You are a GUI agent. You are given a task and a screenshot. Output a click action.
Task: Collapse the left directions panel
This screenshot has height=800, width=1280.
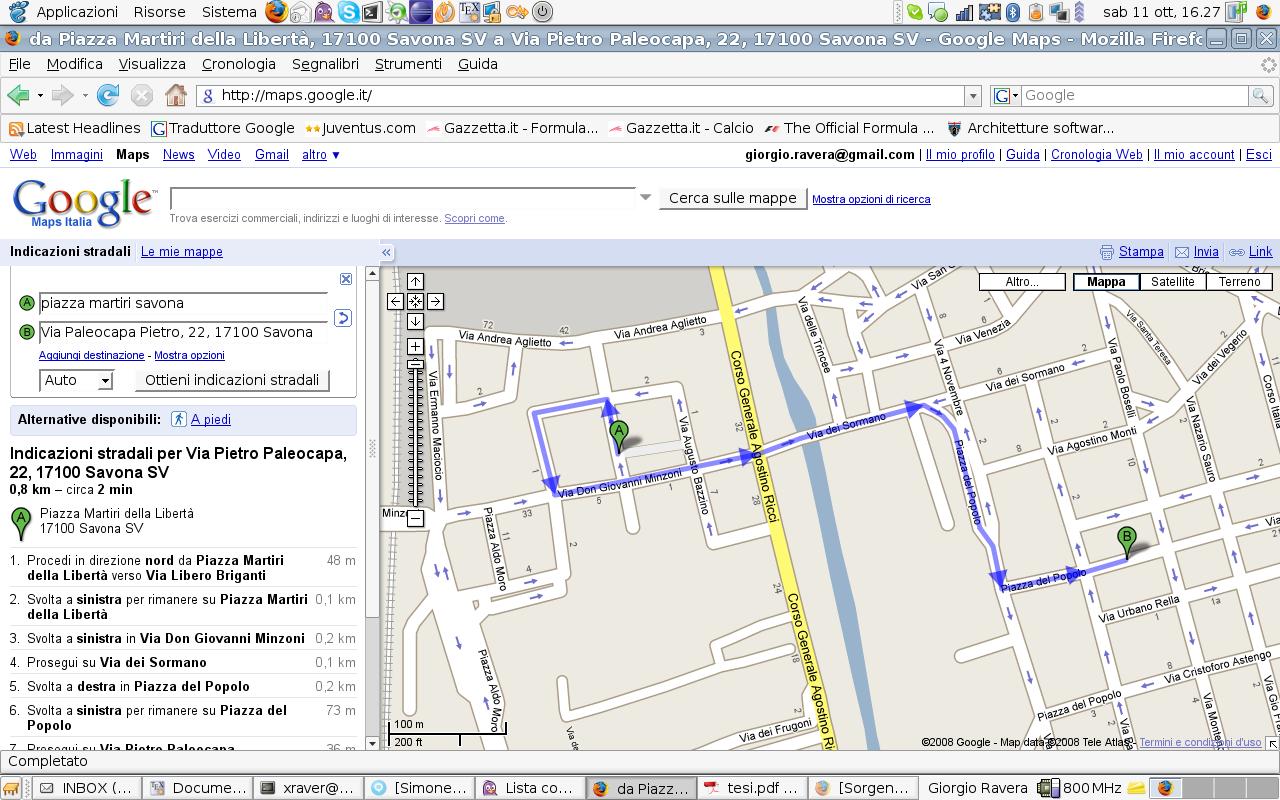(386, 252)
